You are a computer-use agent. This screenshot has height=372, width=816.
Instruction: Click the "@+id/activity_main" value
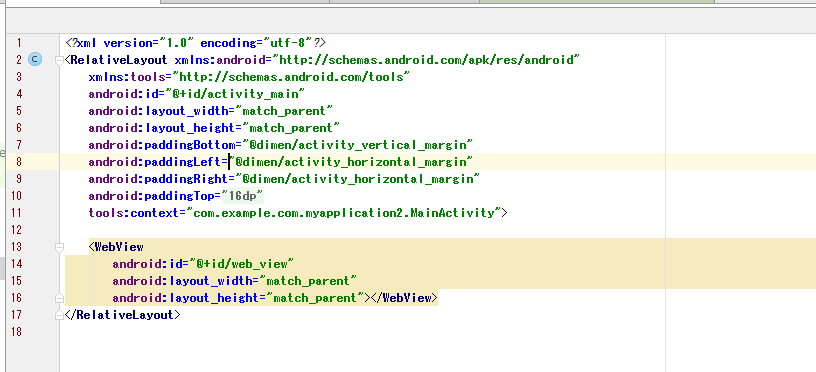click(235, 94)
